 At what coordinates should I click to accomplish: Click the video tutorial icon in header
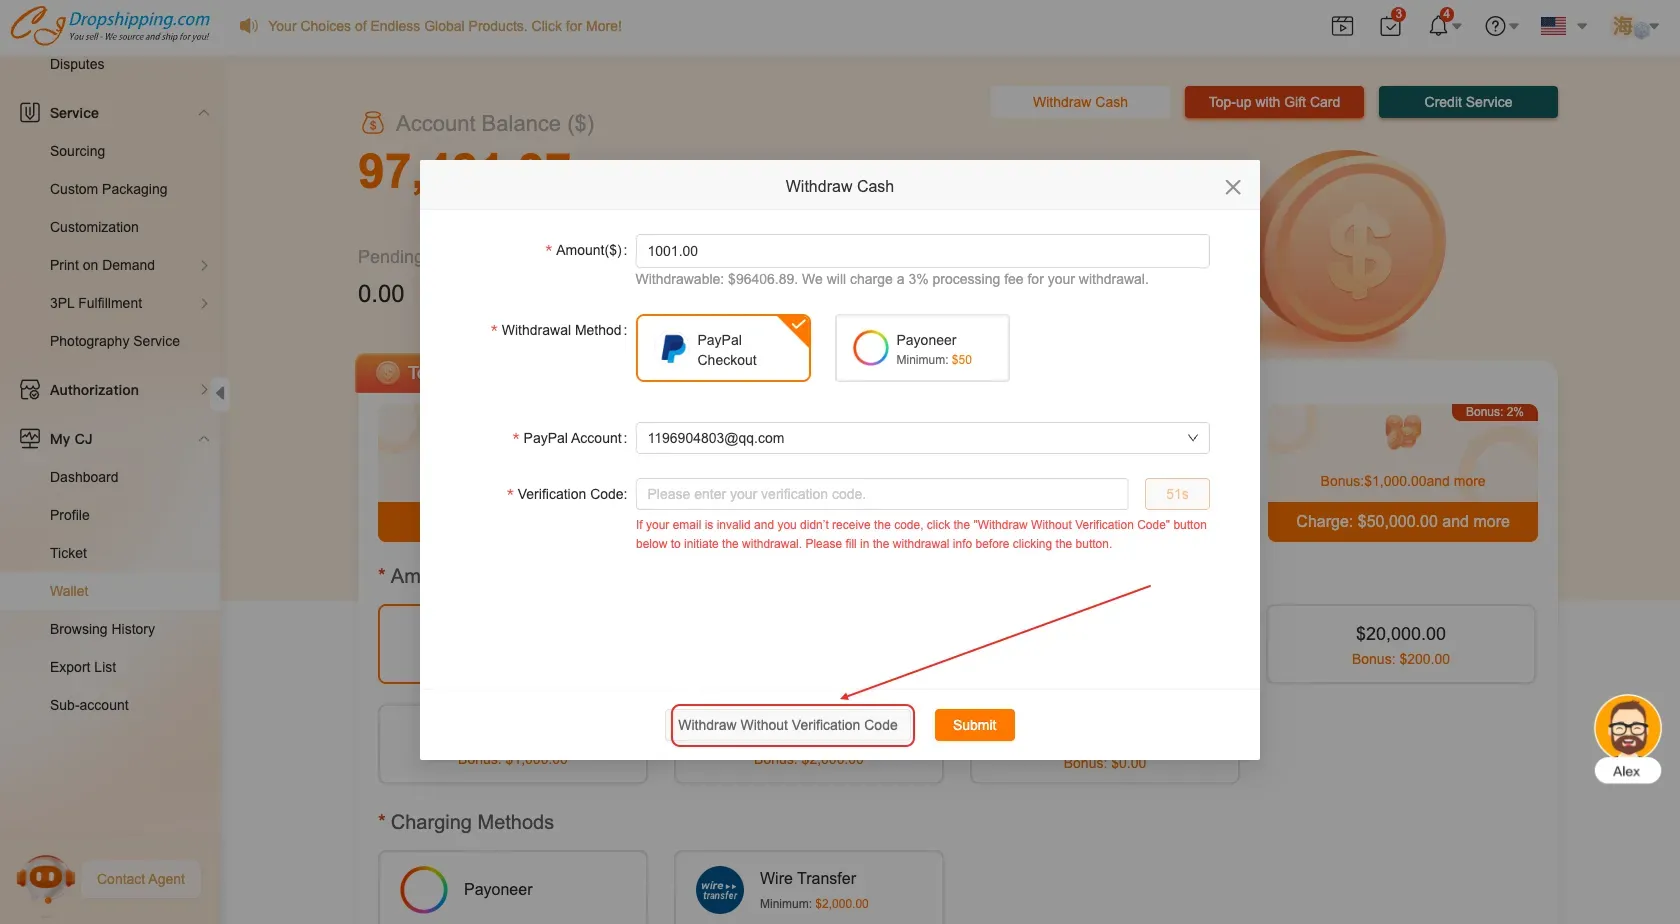1342,26
